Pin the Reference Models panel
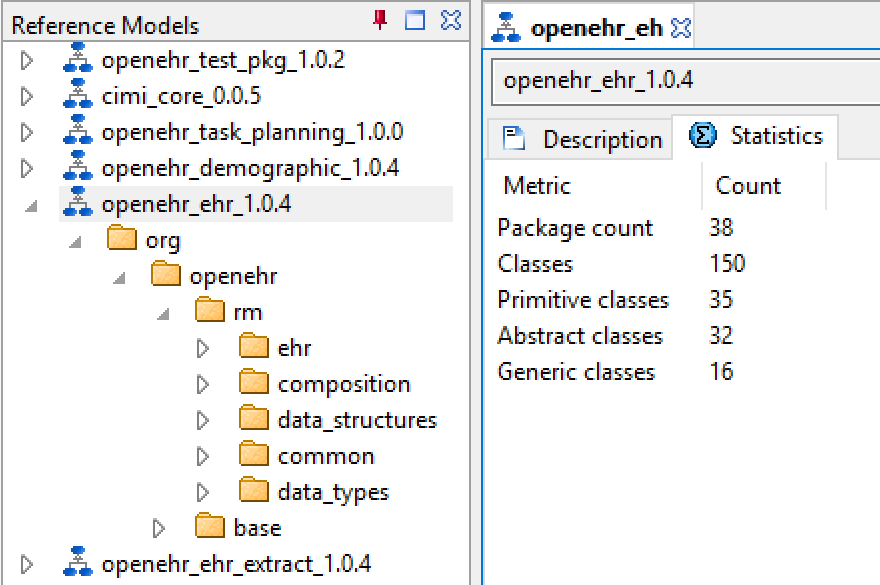The width and height of the screenshot is (880, 585). [x=380, y=20]
